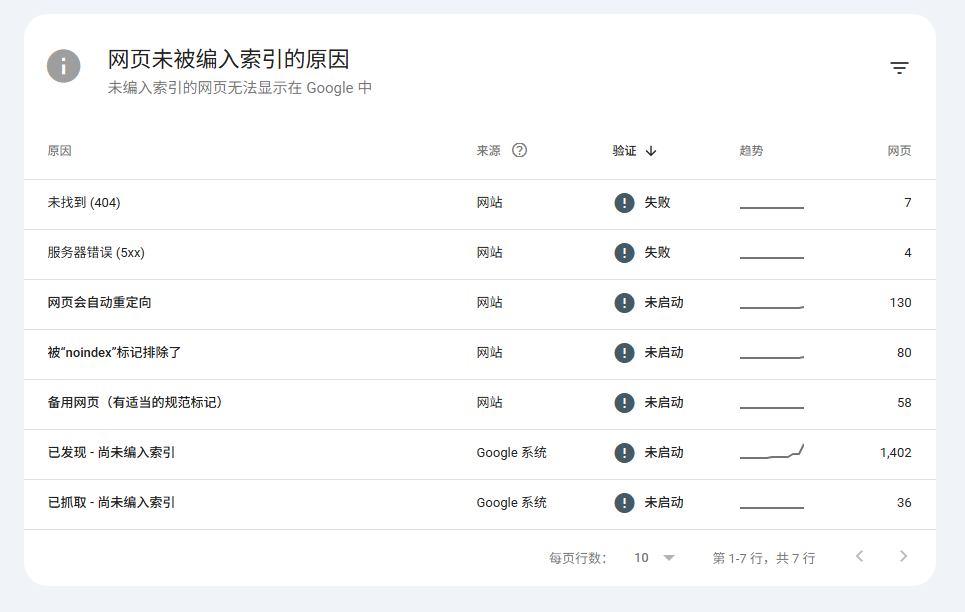Click 未启动 status in 已抓取 row
This screenshot has width=965, height=612.
663,502
